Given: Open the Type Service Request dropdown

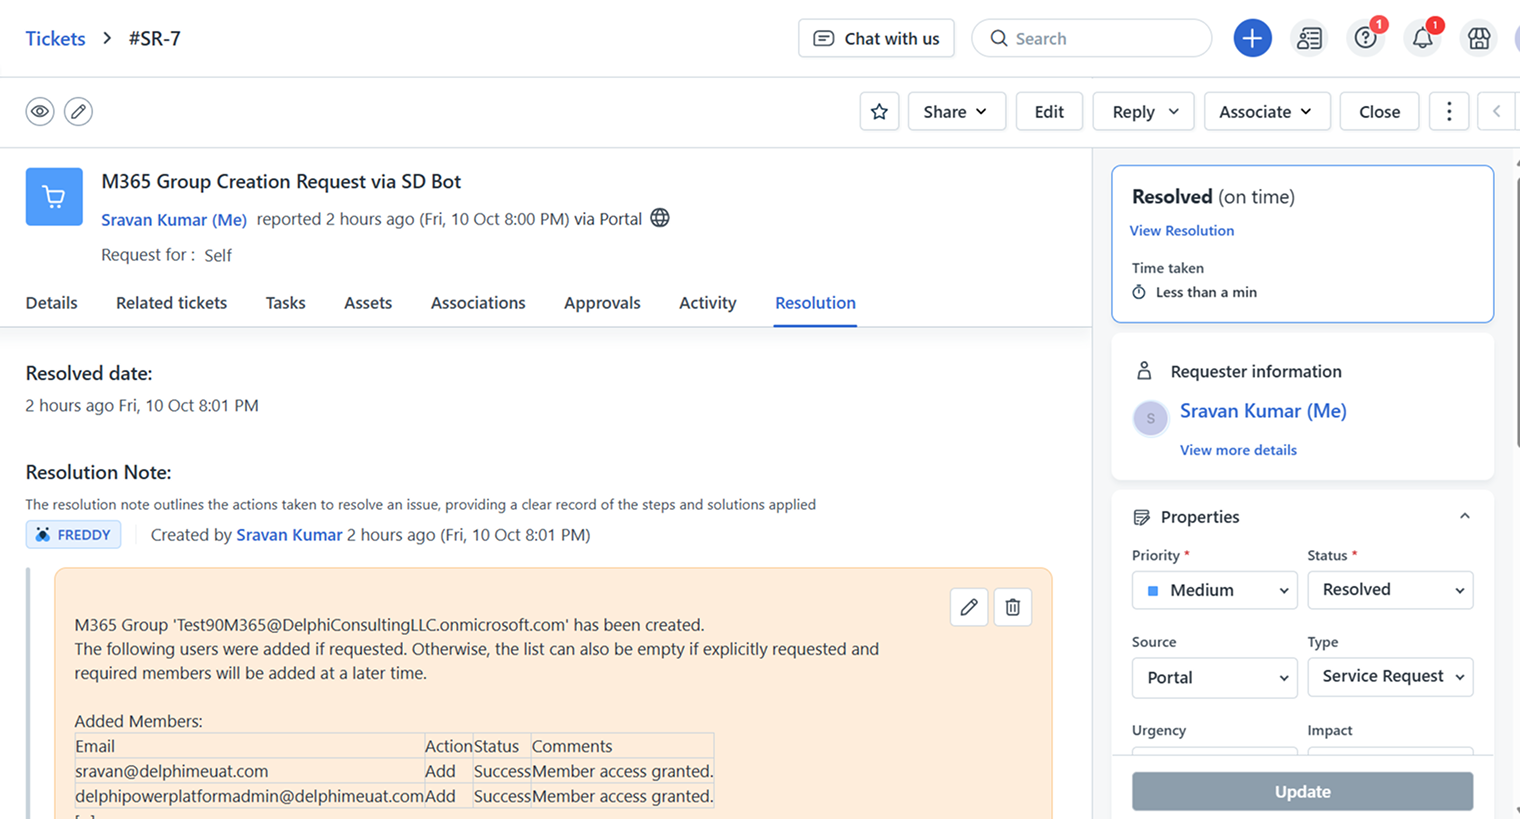Looking at the screenshot, I should click(x=1390, y=677).
